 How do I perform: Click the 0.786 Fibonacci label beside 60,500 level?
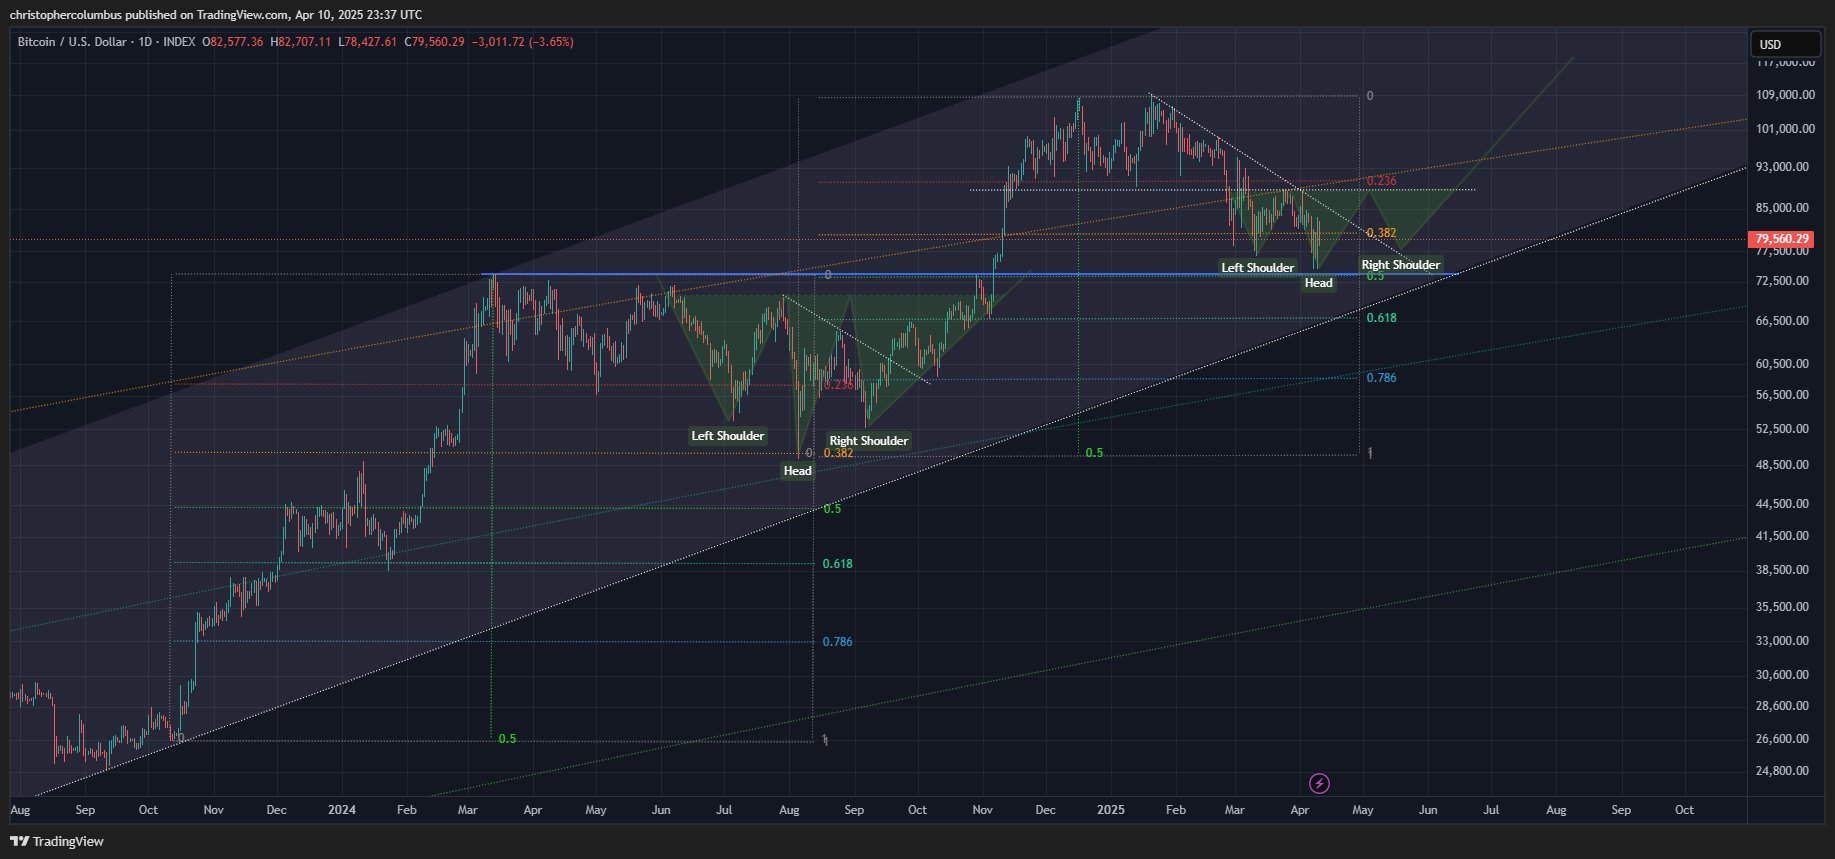1382,378
